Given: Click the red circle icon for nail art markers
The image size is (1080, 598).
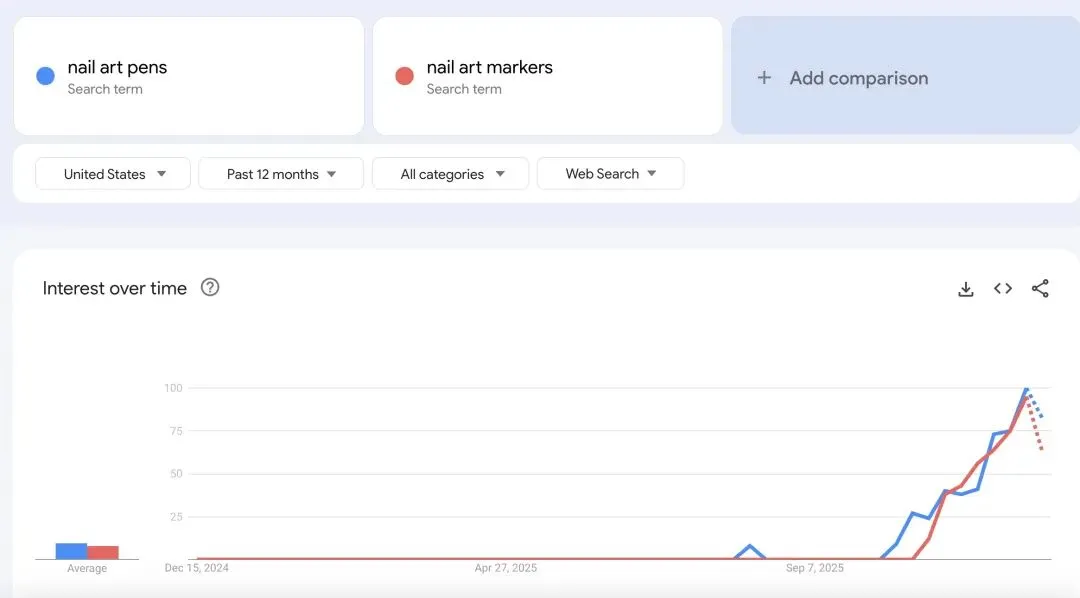Looking at the screenshot, I should (x=405, y=75).
